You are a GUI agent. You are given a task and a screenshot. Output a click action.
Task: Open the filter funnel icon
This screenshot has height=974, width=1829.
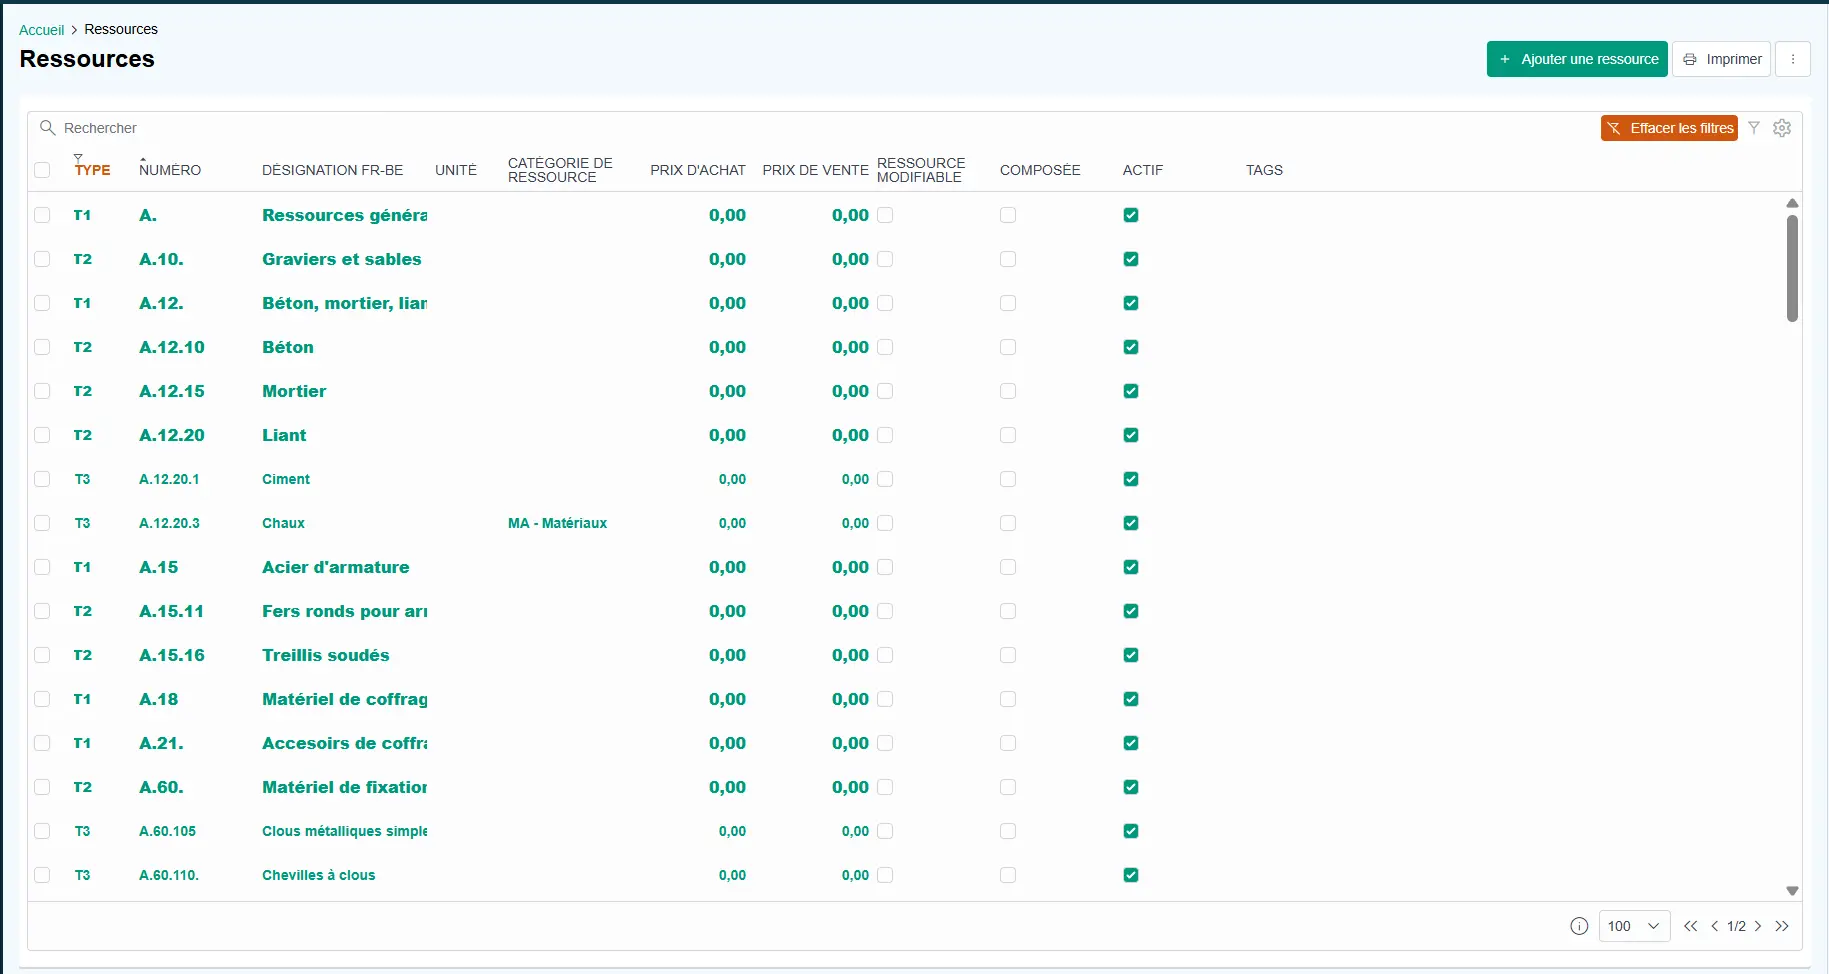(x=1754, y=128)
